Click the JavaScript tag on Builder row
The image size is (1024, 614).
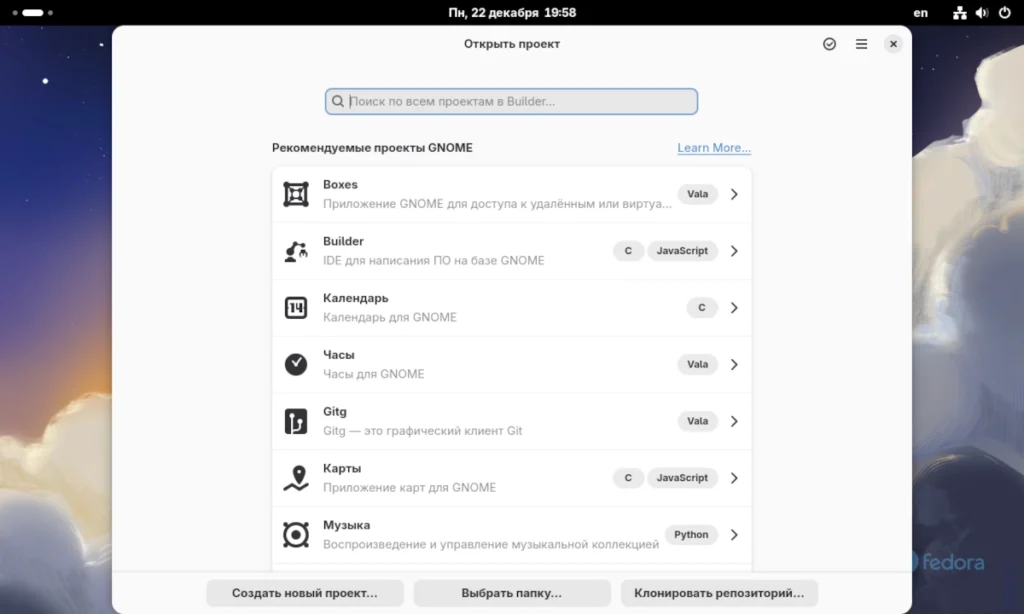click(682, 251)
